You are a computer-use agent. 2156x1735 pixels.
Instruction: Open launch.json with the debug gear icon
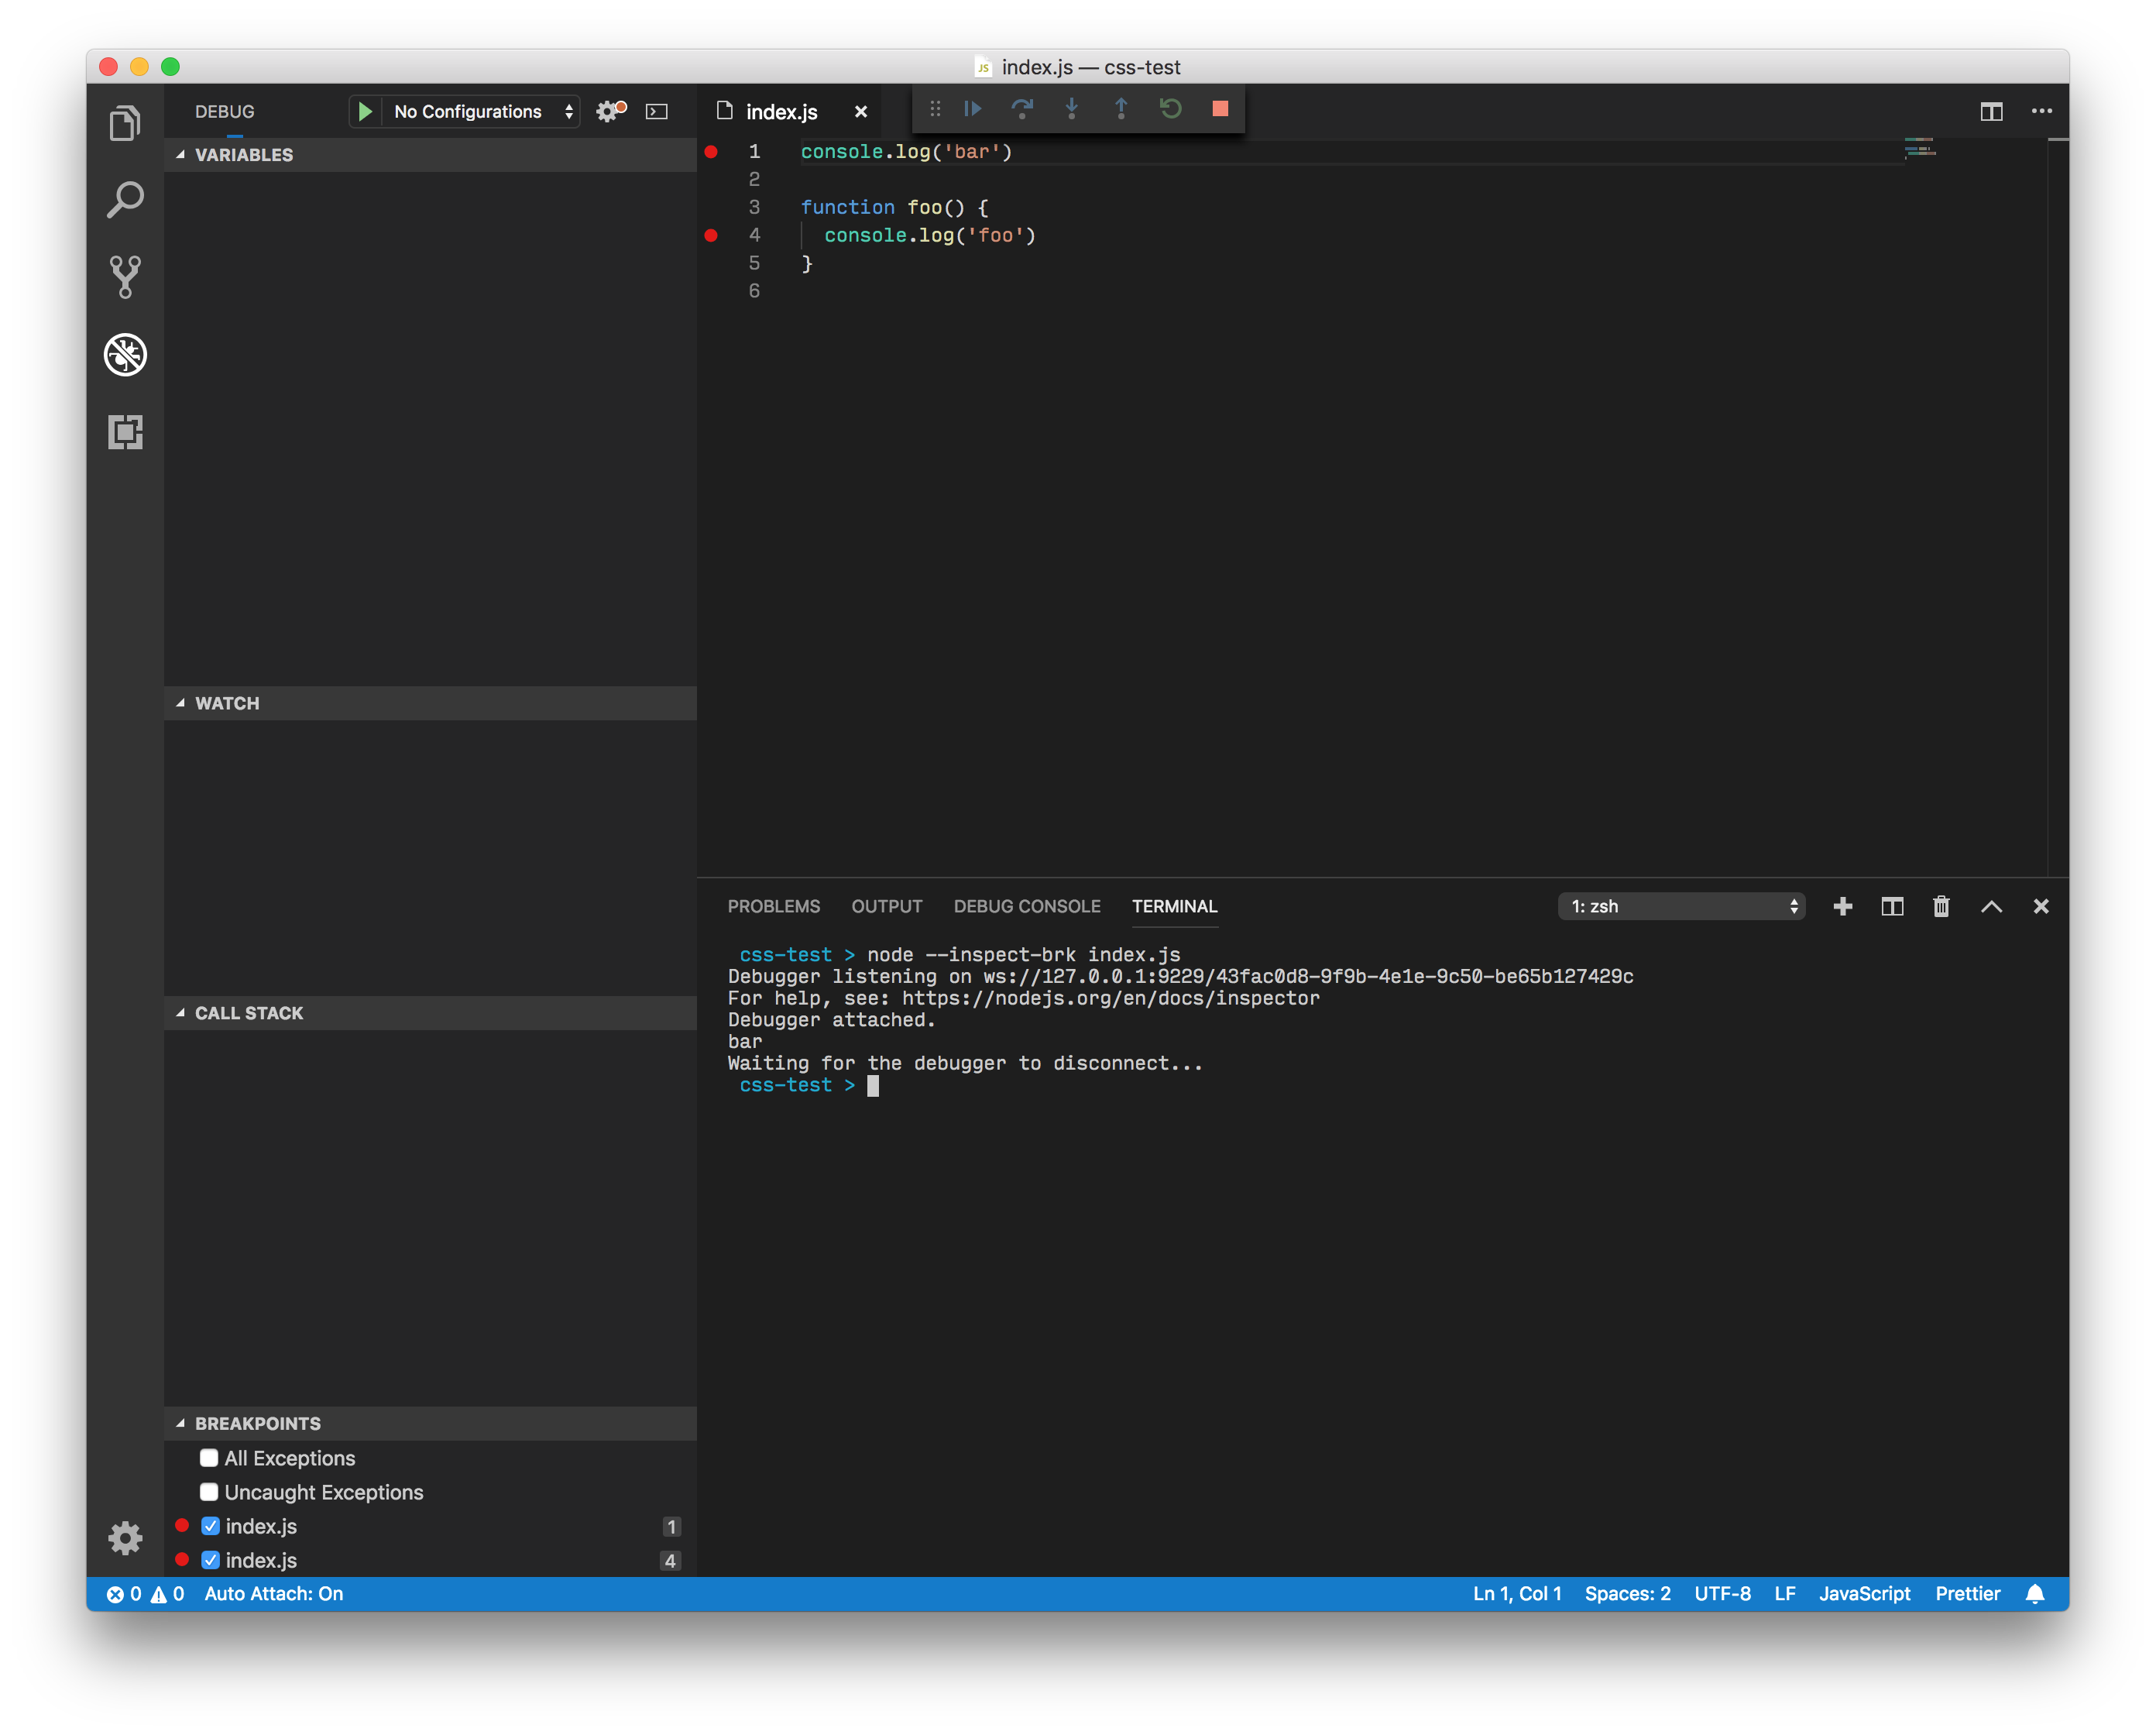[610, 111]
